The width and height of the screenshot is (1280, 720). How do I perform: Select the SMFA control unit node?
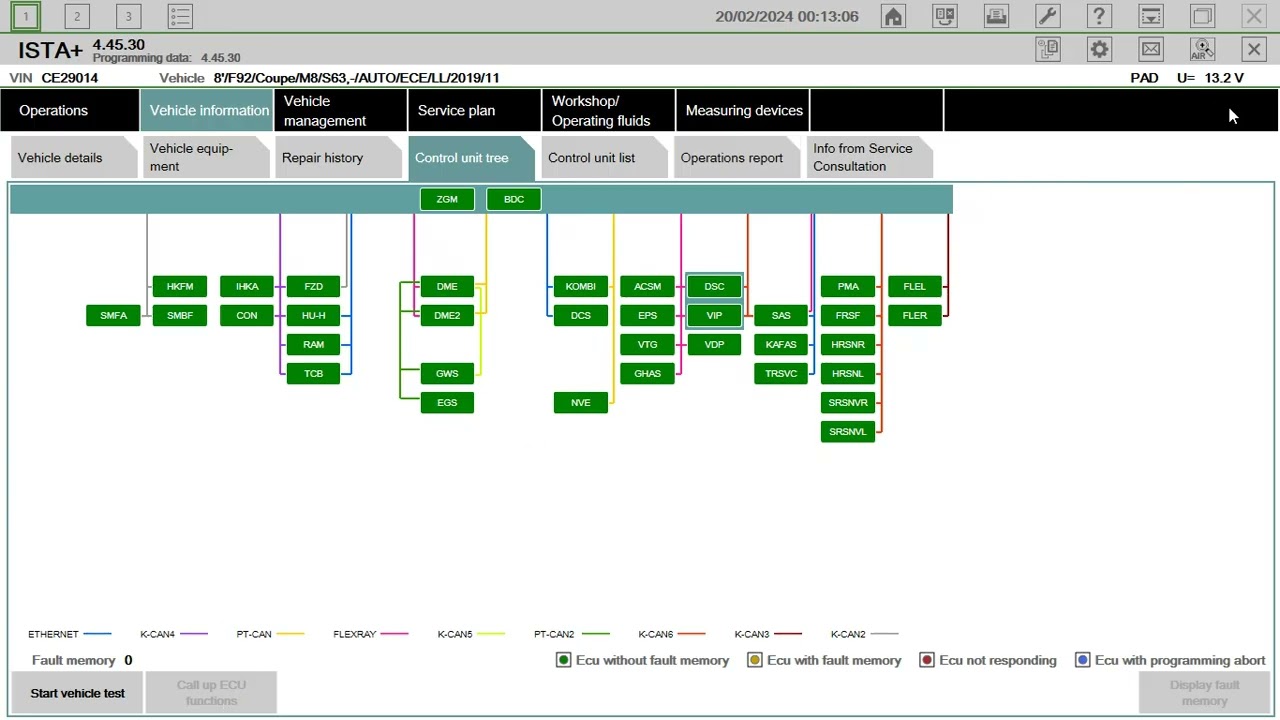point(113,315)
